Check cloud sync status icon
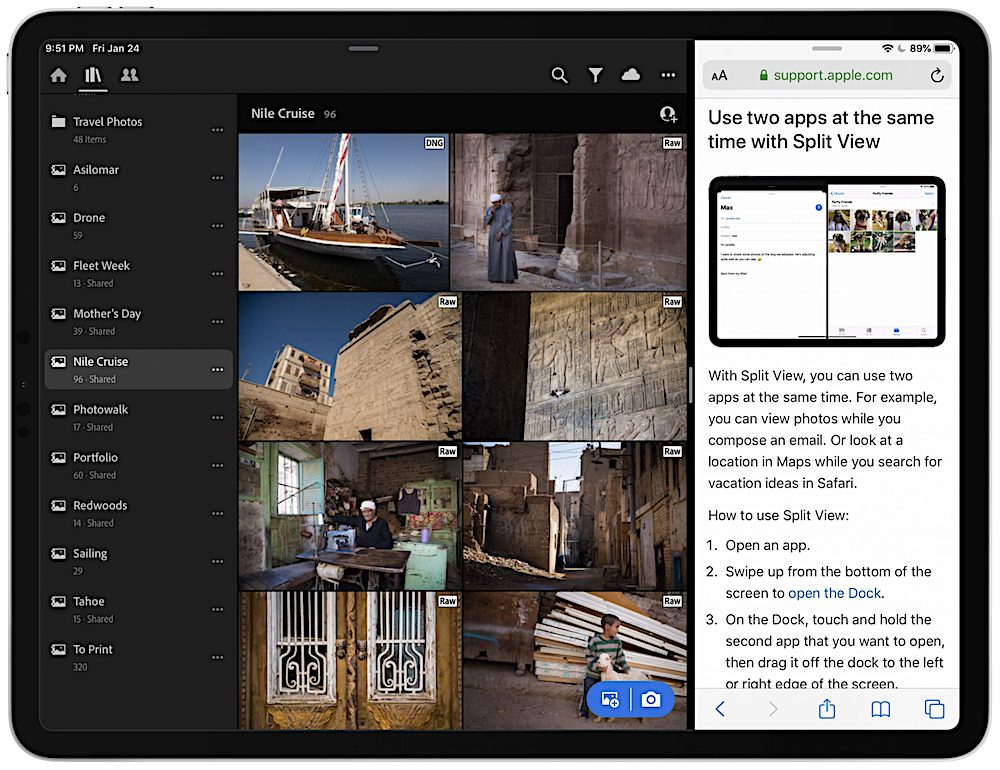 tap(631, 75)
